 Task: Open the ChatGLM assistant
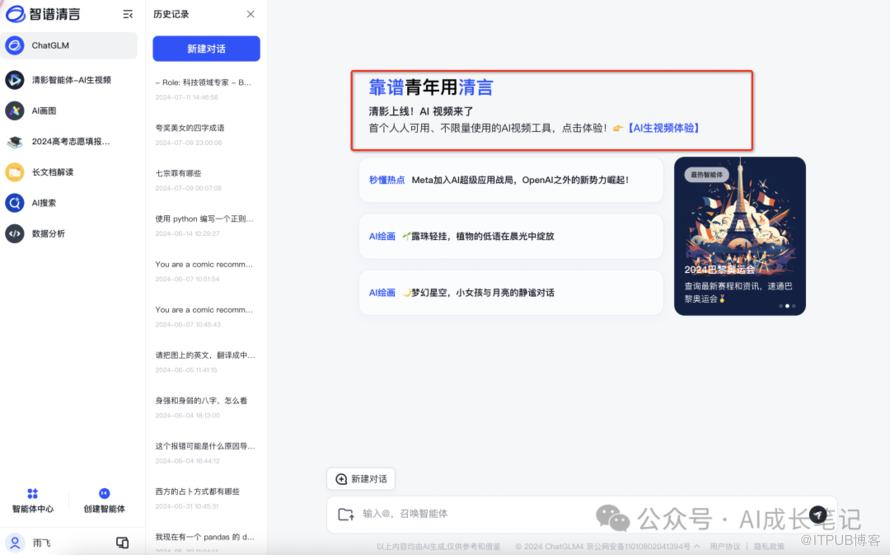tap(69, 45)
